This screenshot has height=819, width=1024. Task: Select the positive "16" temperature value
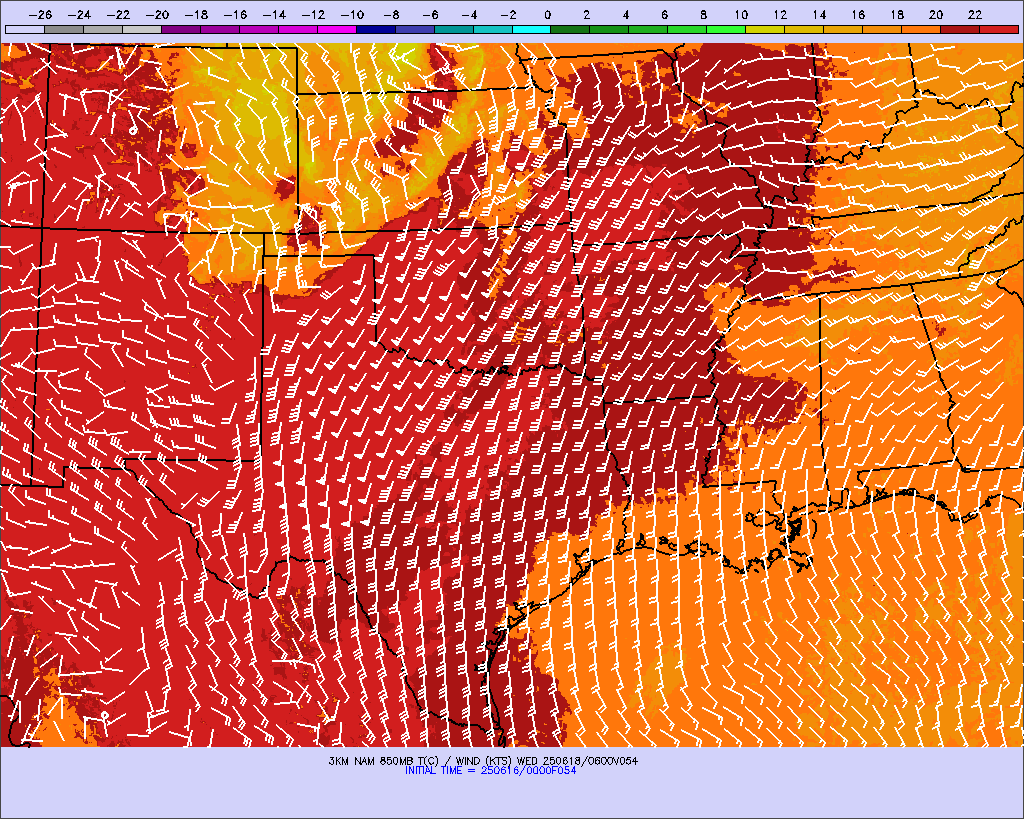click(x=858, y=14)
